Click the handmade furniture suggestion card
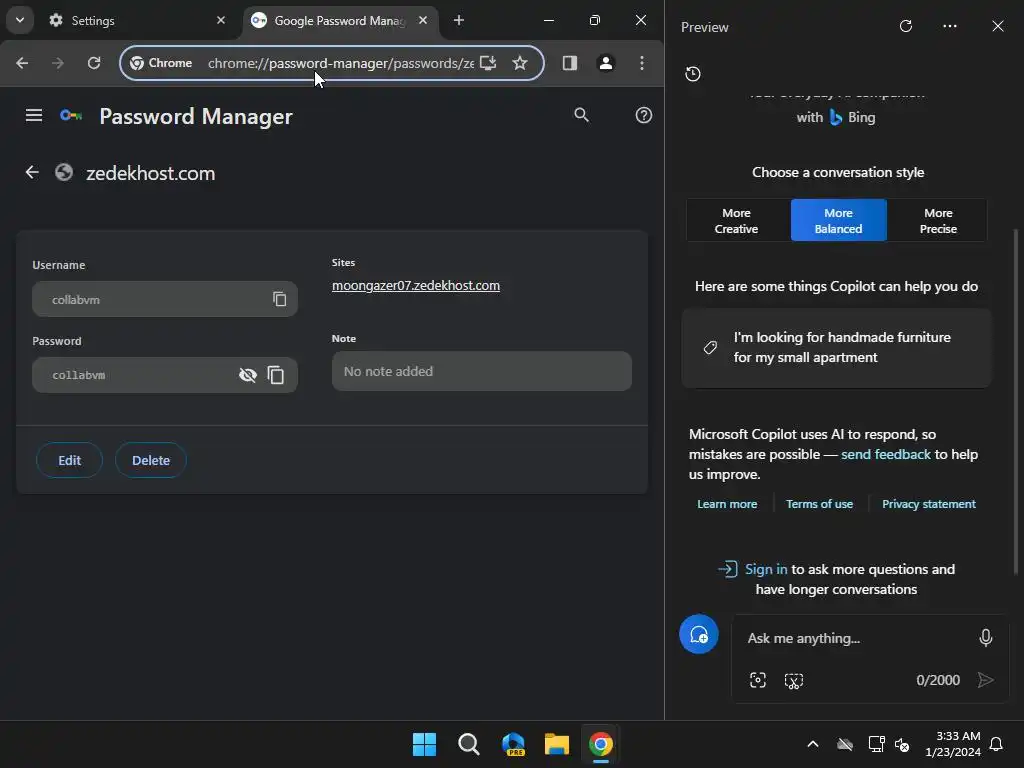The width and height of the screenshot is (1024, 768). click(837, 347)
